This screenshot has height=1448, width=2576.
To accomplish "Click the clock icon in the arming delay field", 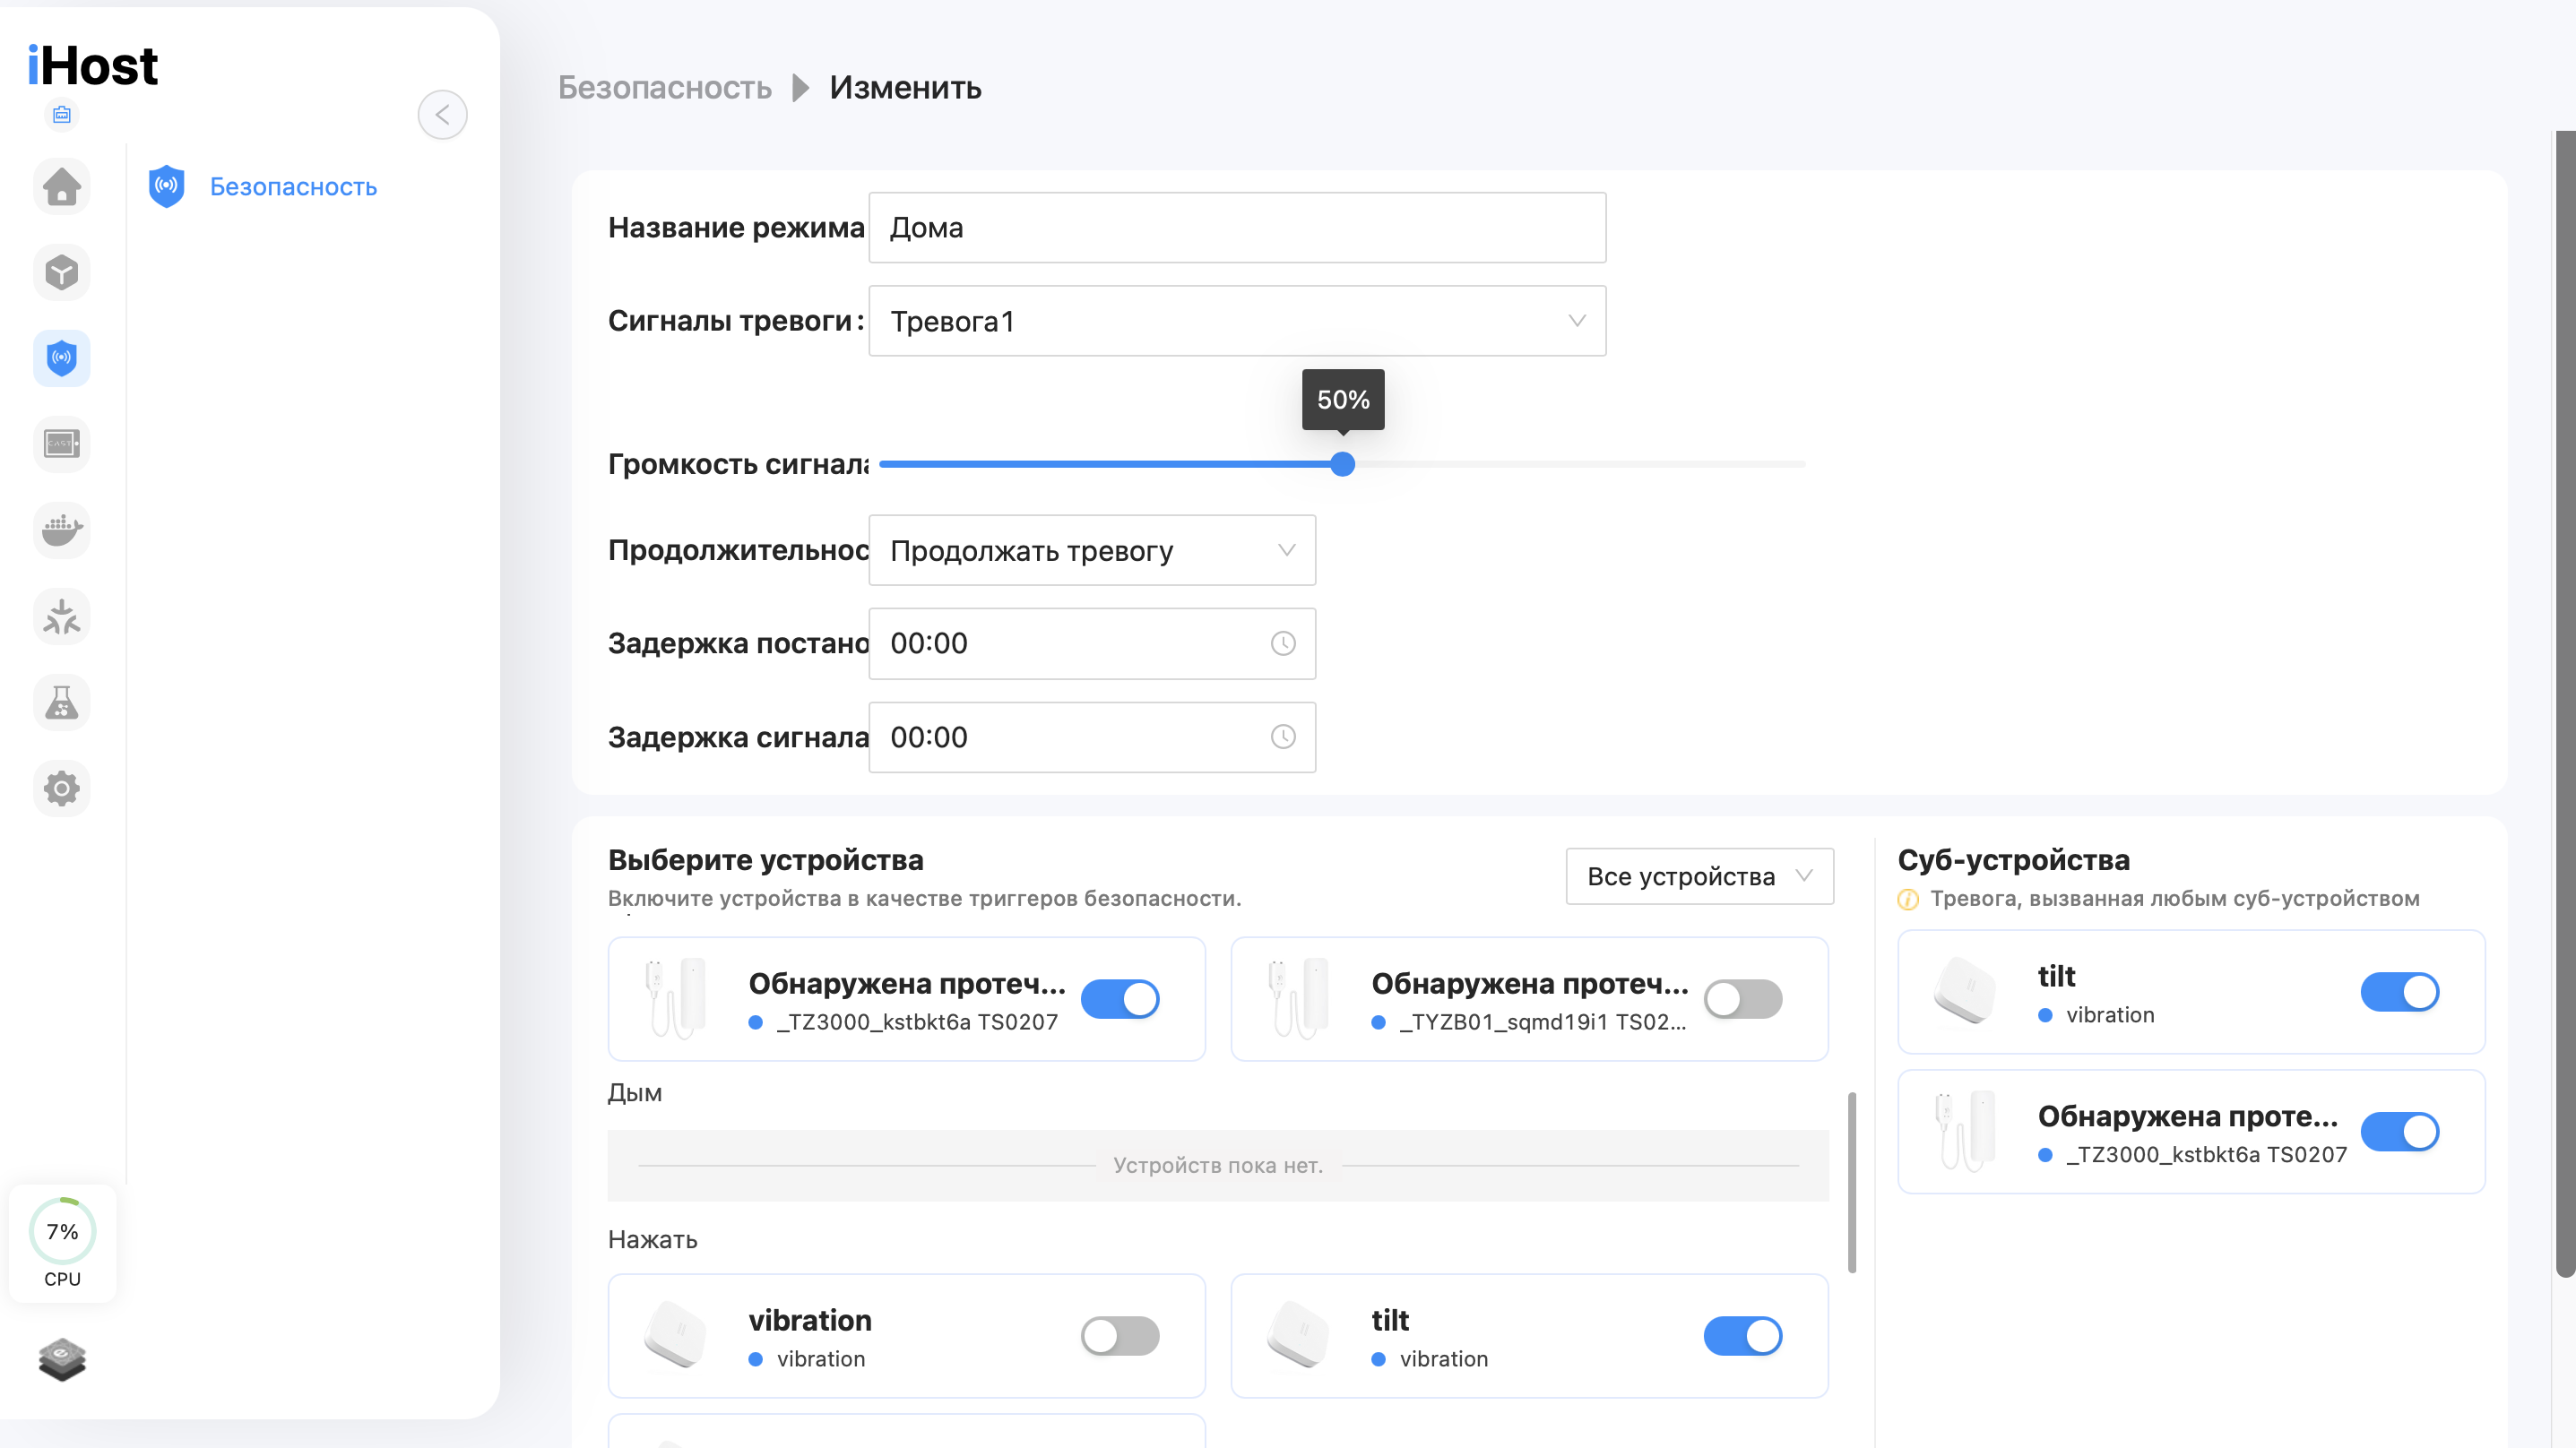I will coord(1283,643).
